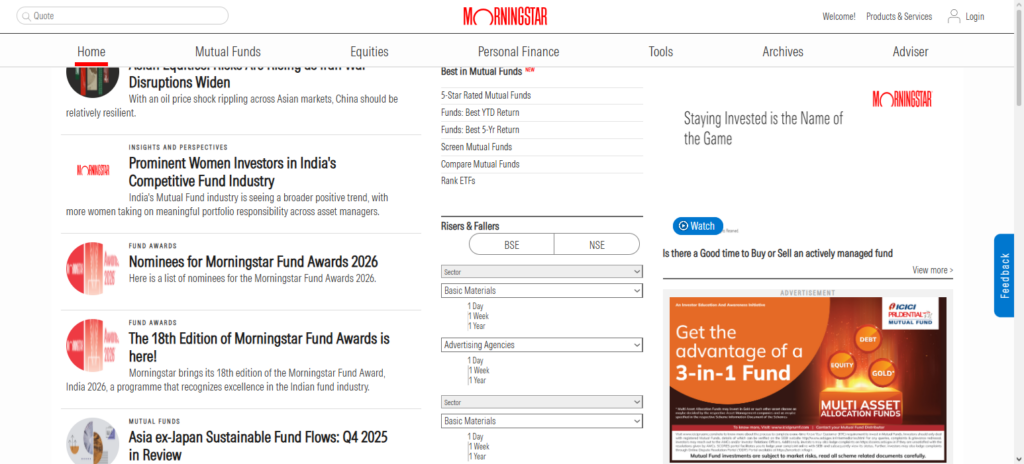Open Prominent Women Investors article headline
This screenshot has width=1024, height=464.
pyautogui.click(x=232, y=172)
